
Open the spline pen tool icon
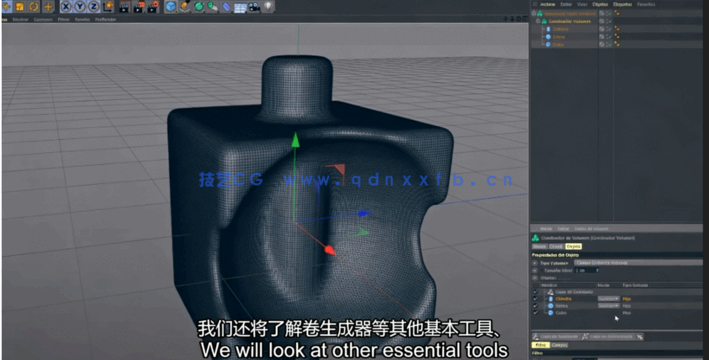pos(185,6)
